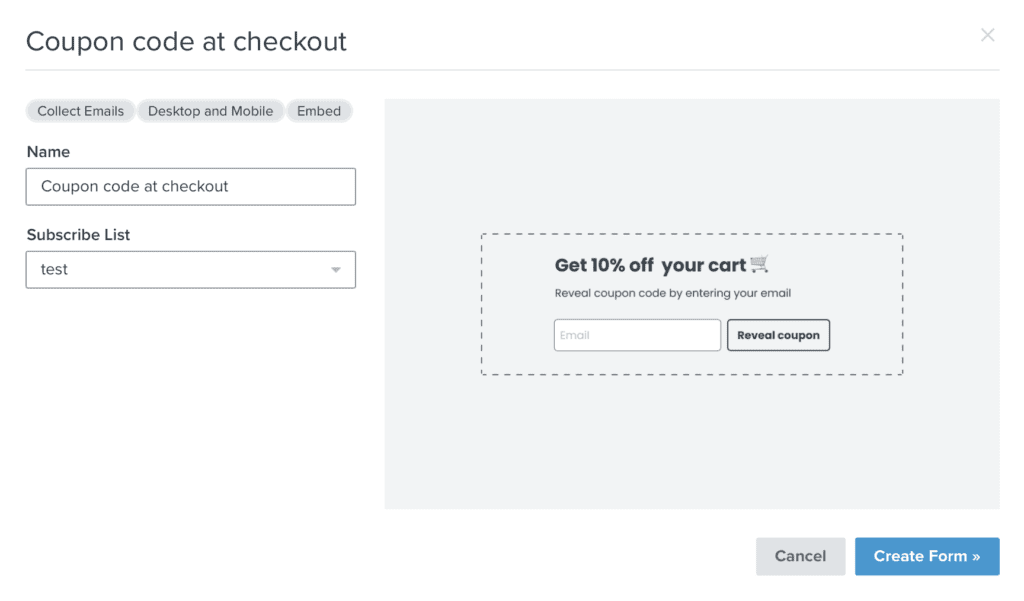Open the Subscribe List dropdown arrow
Viewport: 1024px width, 601px height.
coord(336,270)
